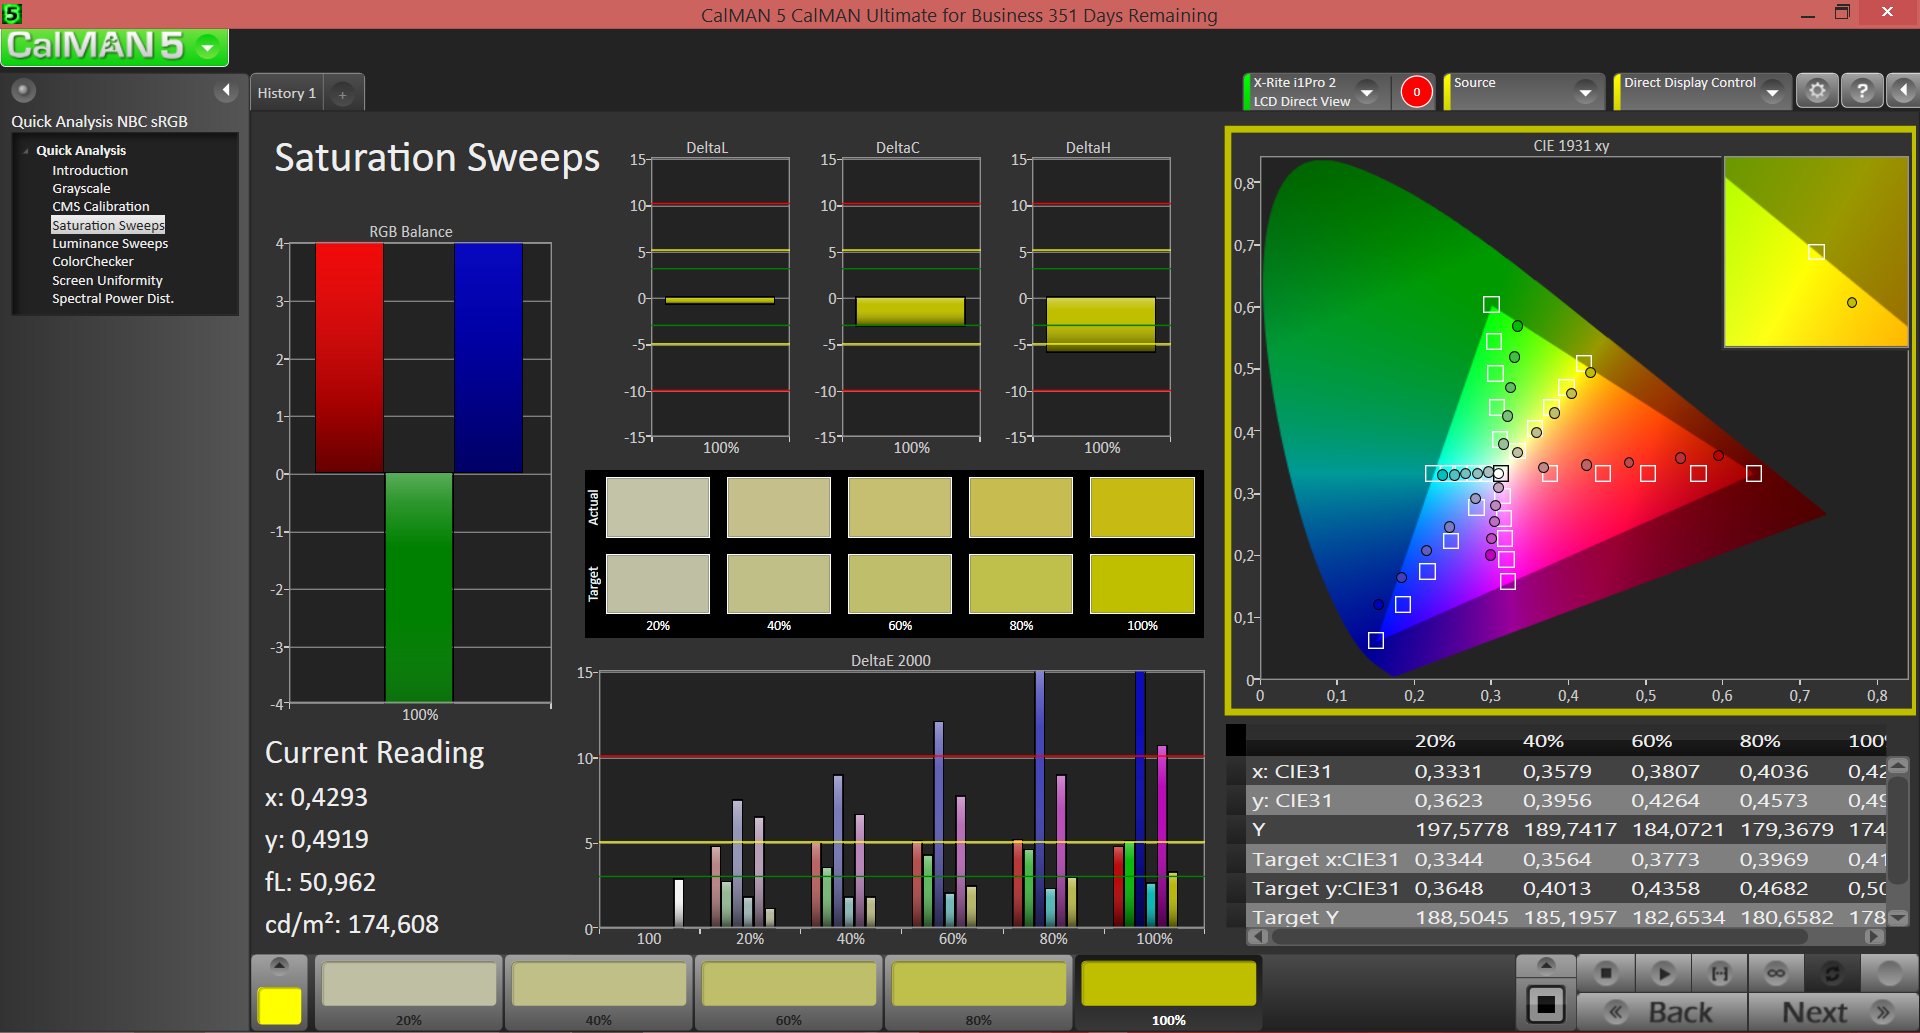Collapse the right-side panel arrow
This screenshot has height=1033, width=1920.
(x=1903, y=91)
